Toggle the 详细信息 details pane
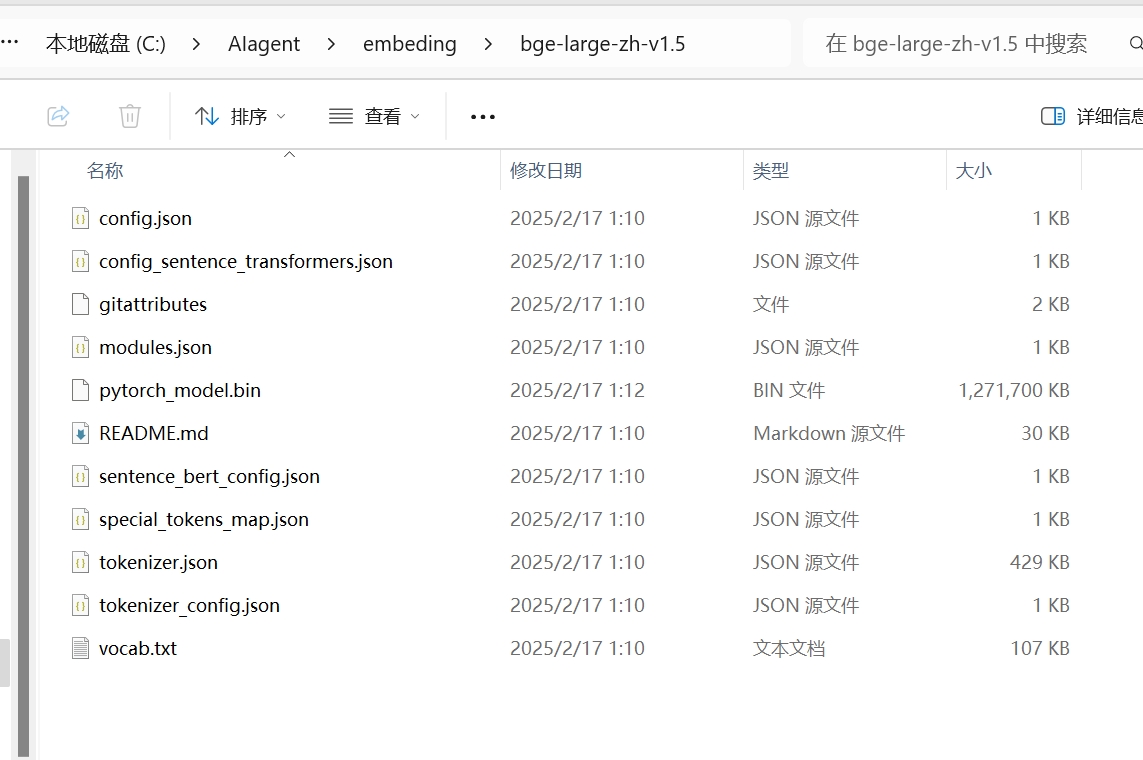 click(x=1091, y=117)
